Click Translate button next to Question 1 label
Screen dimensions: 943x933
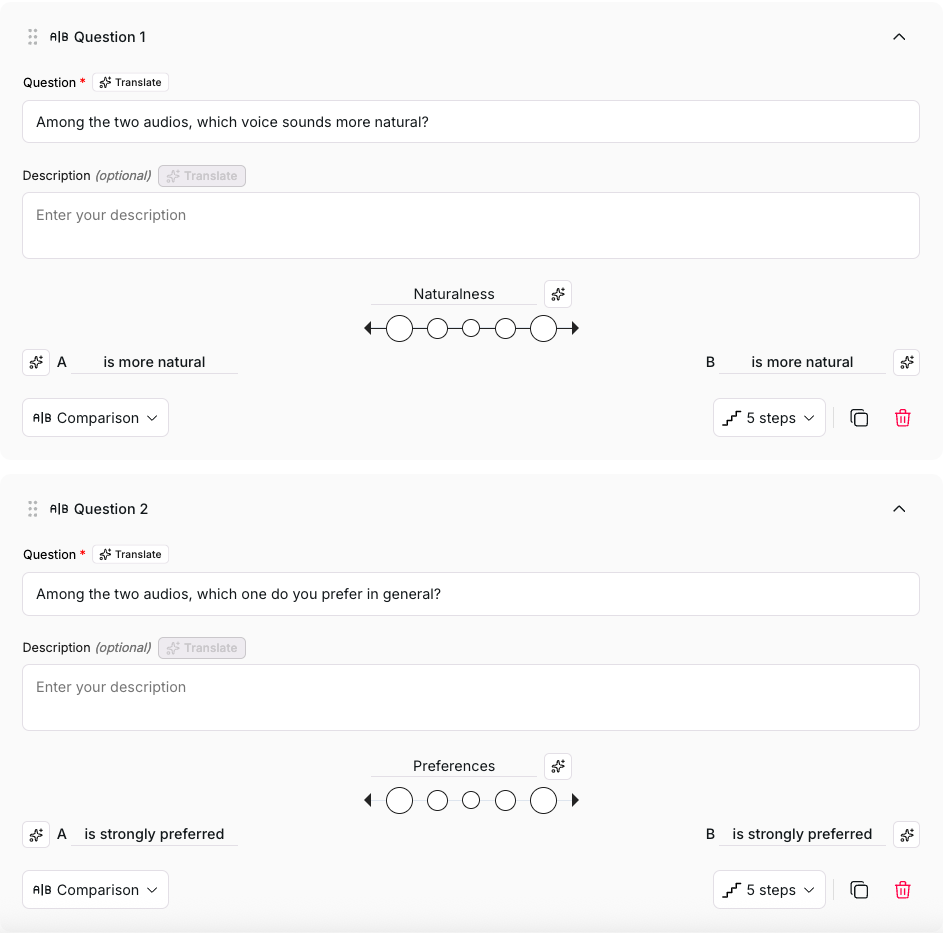[x=131, y=82]
